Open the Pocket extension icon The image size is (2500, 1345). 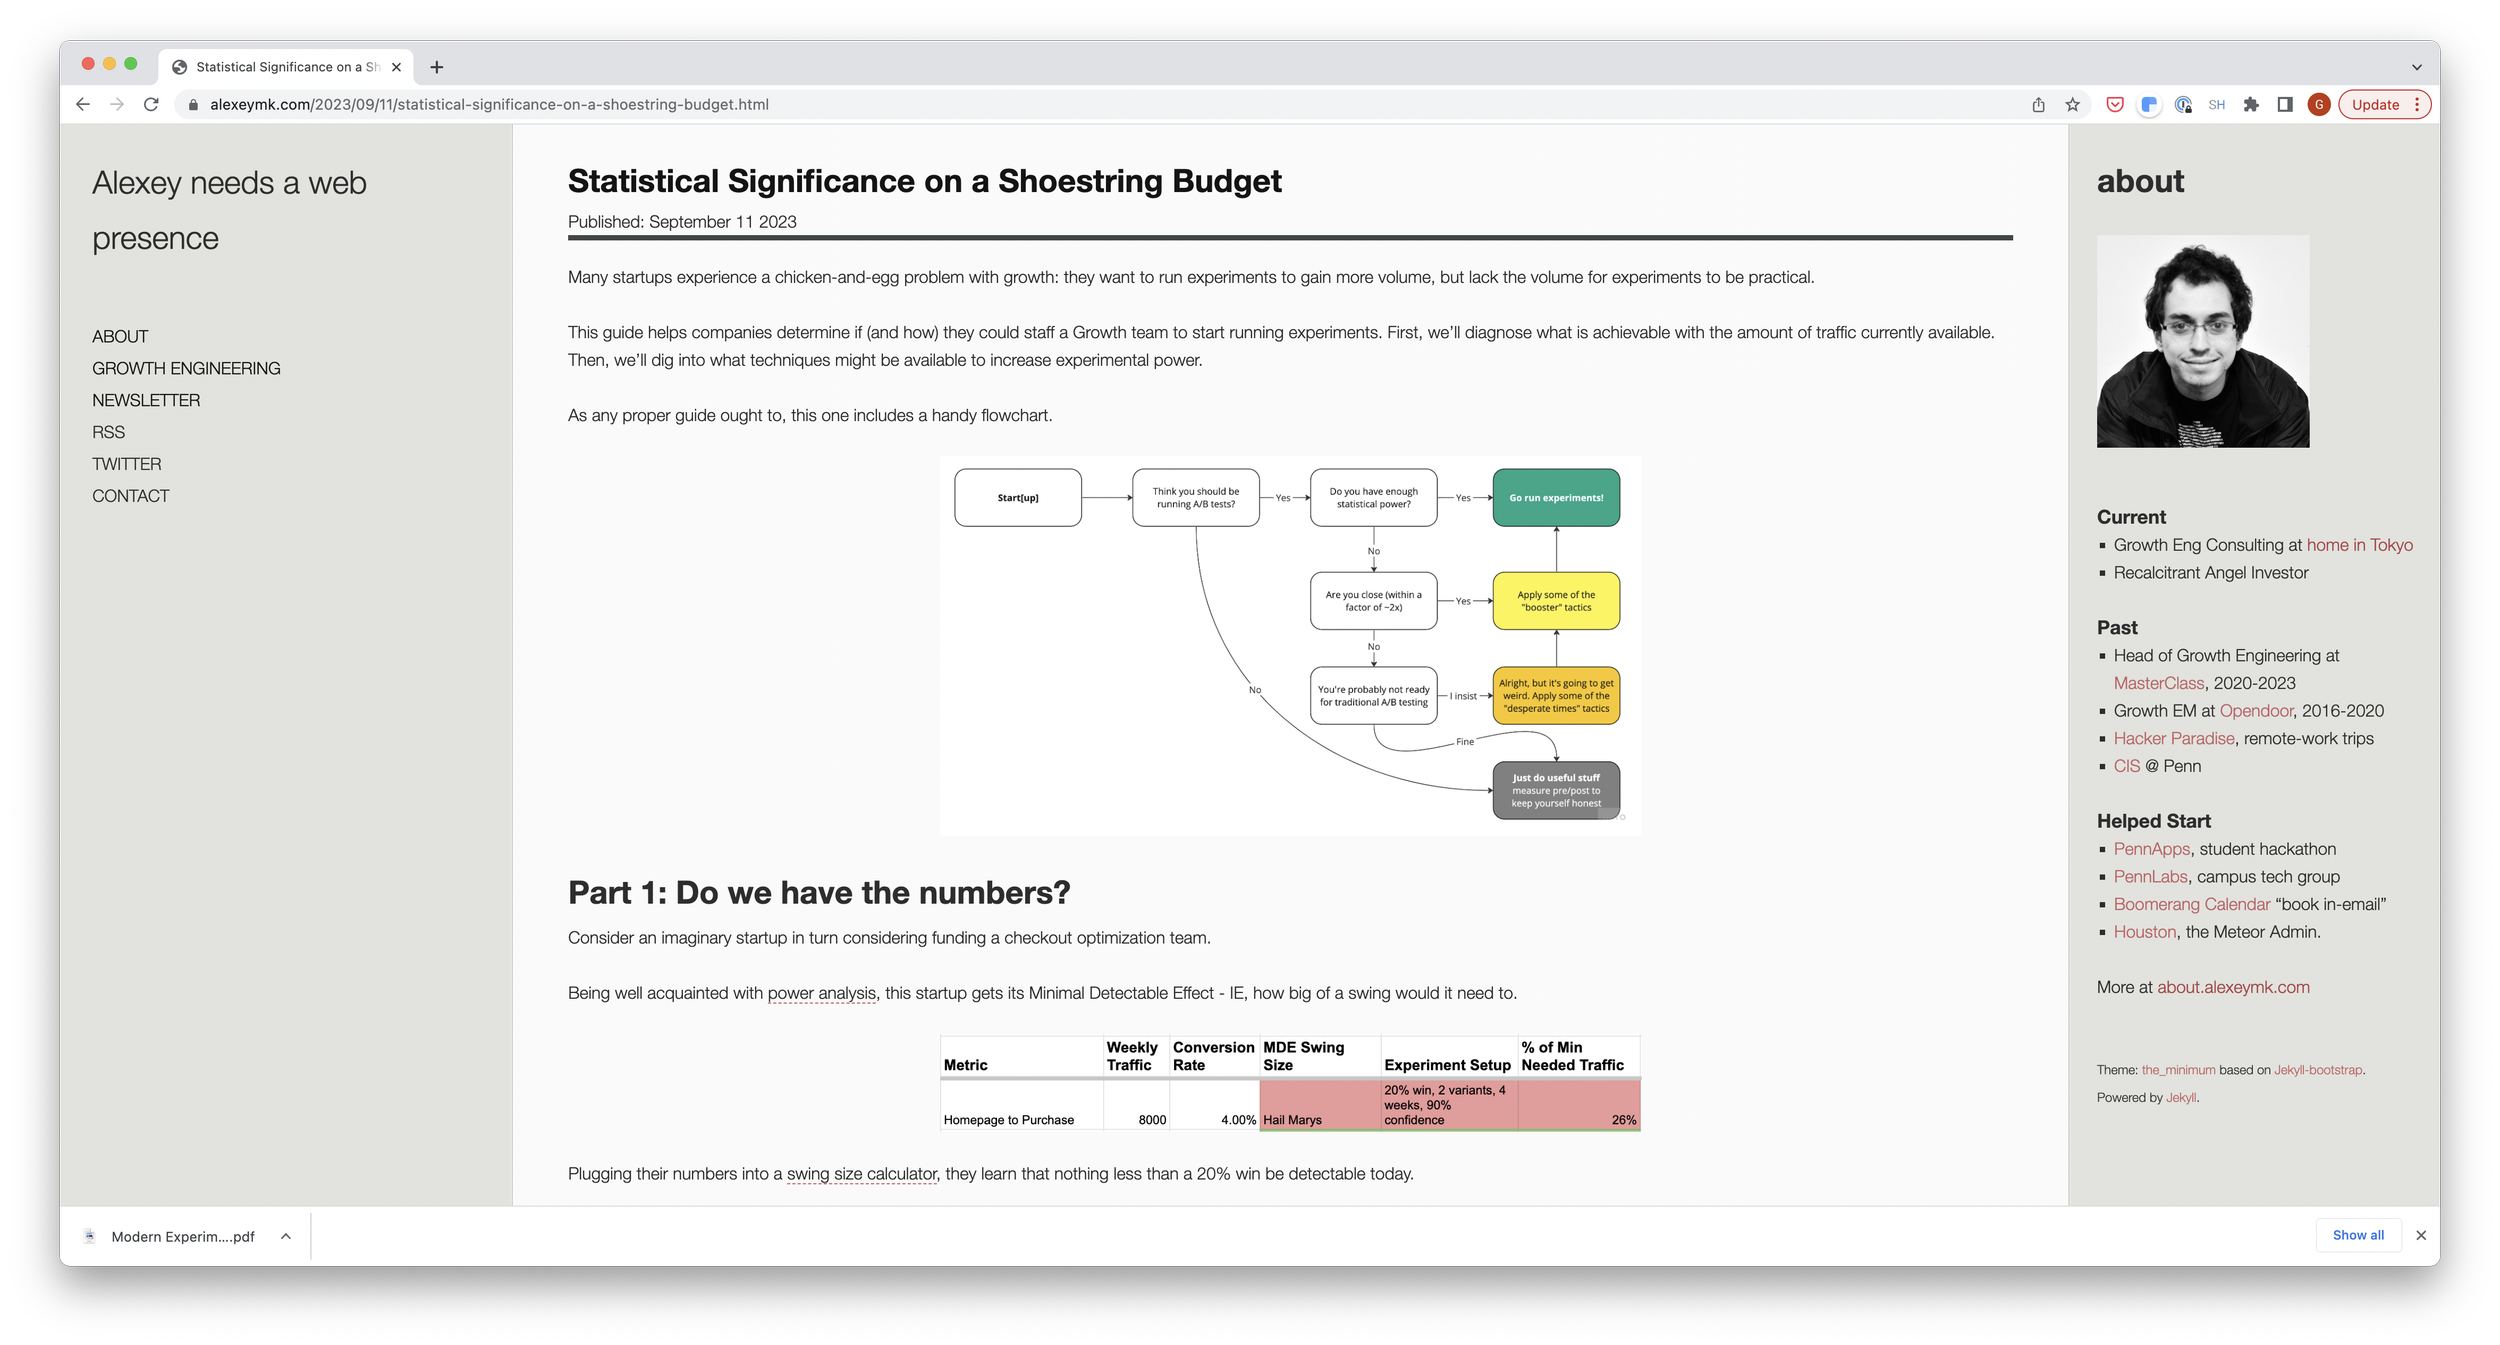click(x=2114, y=104)
